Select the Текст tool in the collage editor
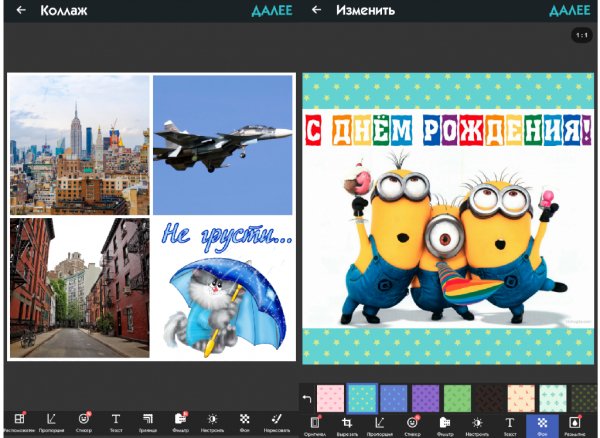Screen dimensions: 600x438 tap(116, 423)
